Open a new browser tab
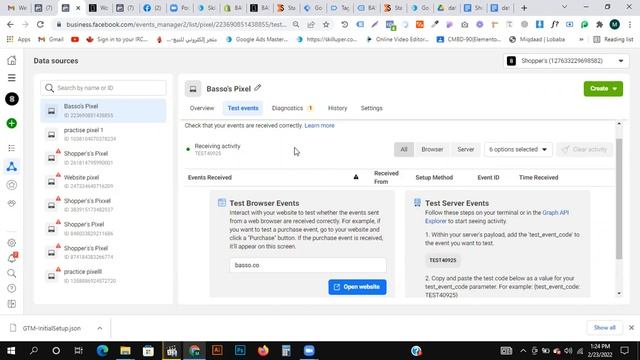 point(524,8)
